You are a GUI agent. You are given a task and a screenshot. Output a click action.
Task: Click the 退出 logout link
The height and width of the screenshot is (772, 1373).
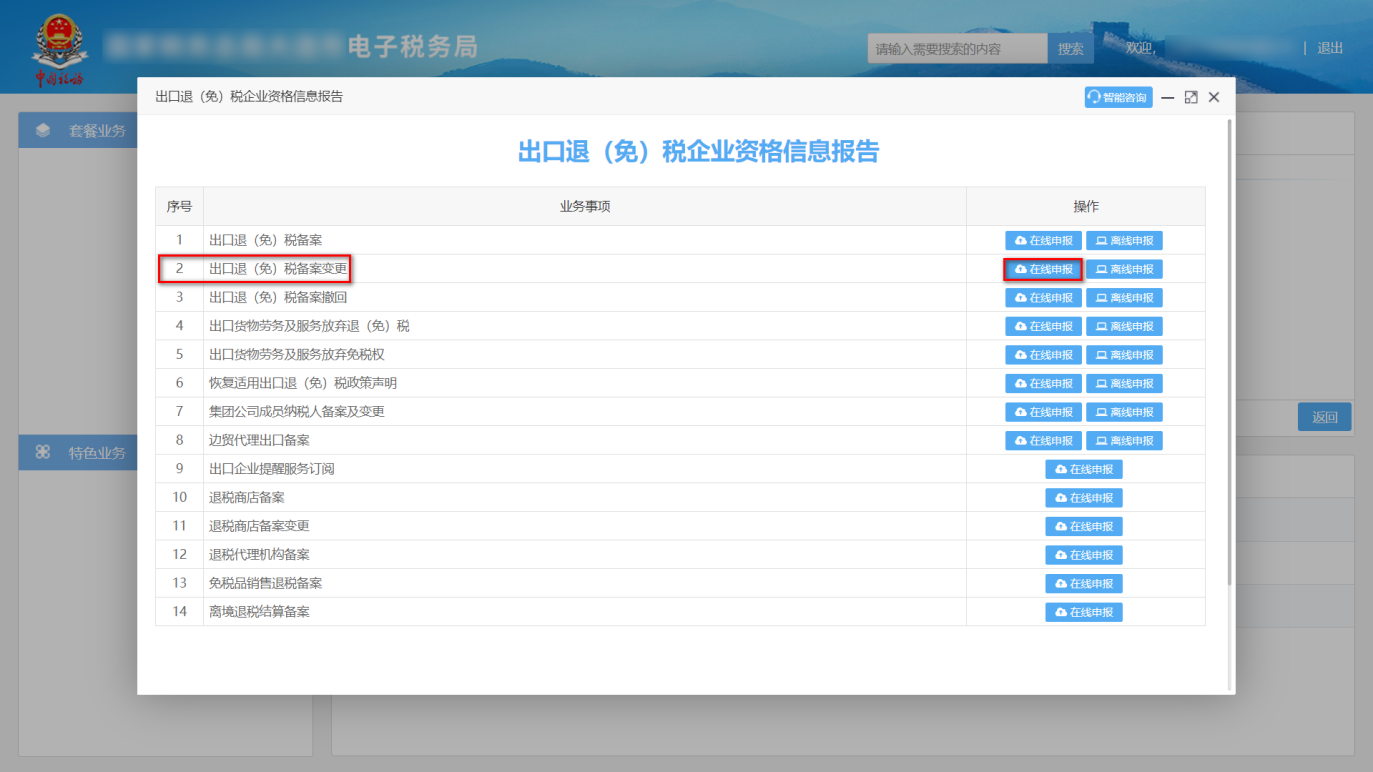(1330, 47)
